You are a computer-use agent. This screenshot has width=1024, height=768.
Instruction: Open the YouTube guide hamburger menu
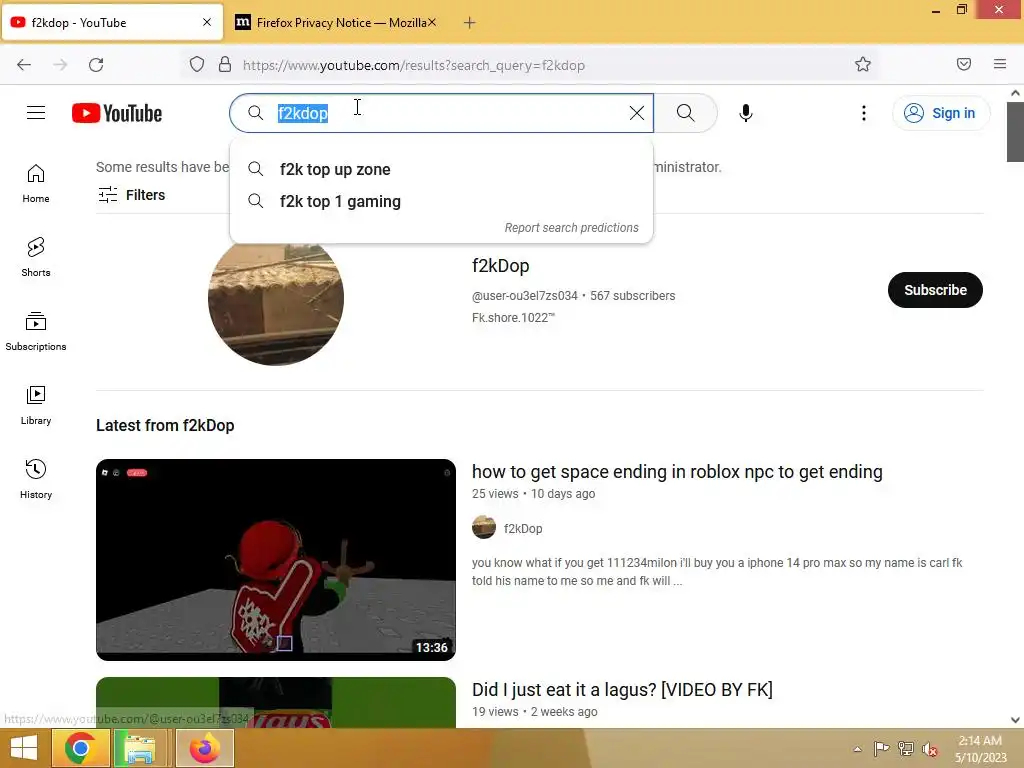point(36,113)
